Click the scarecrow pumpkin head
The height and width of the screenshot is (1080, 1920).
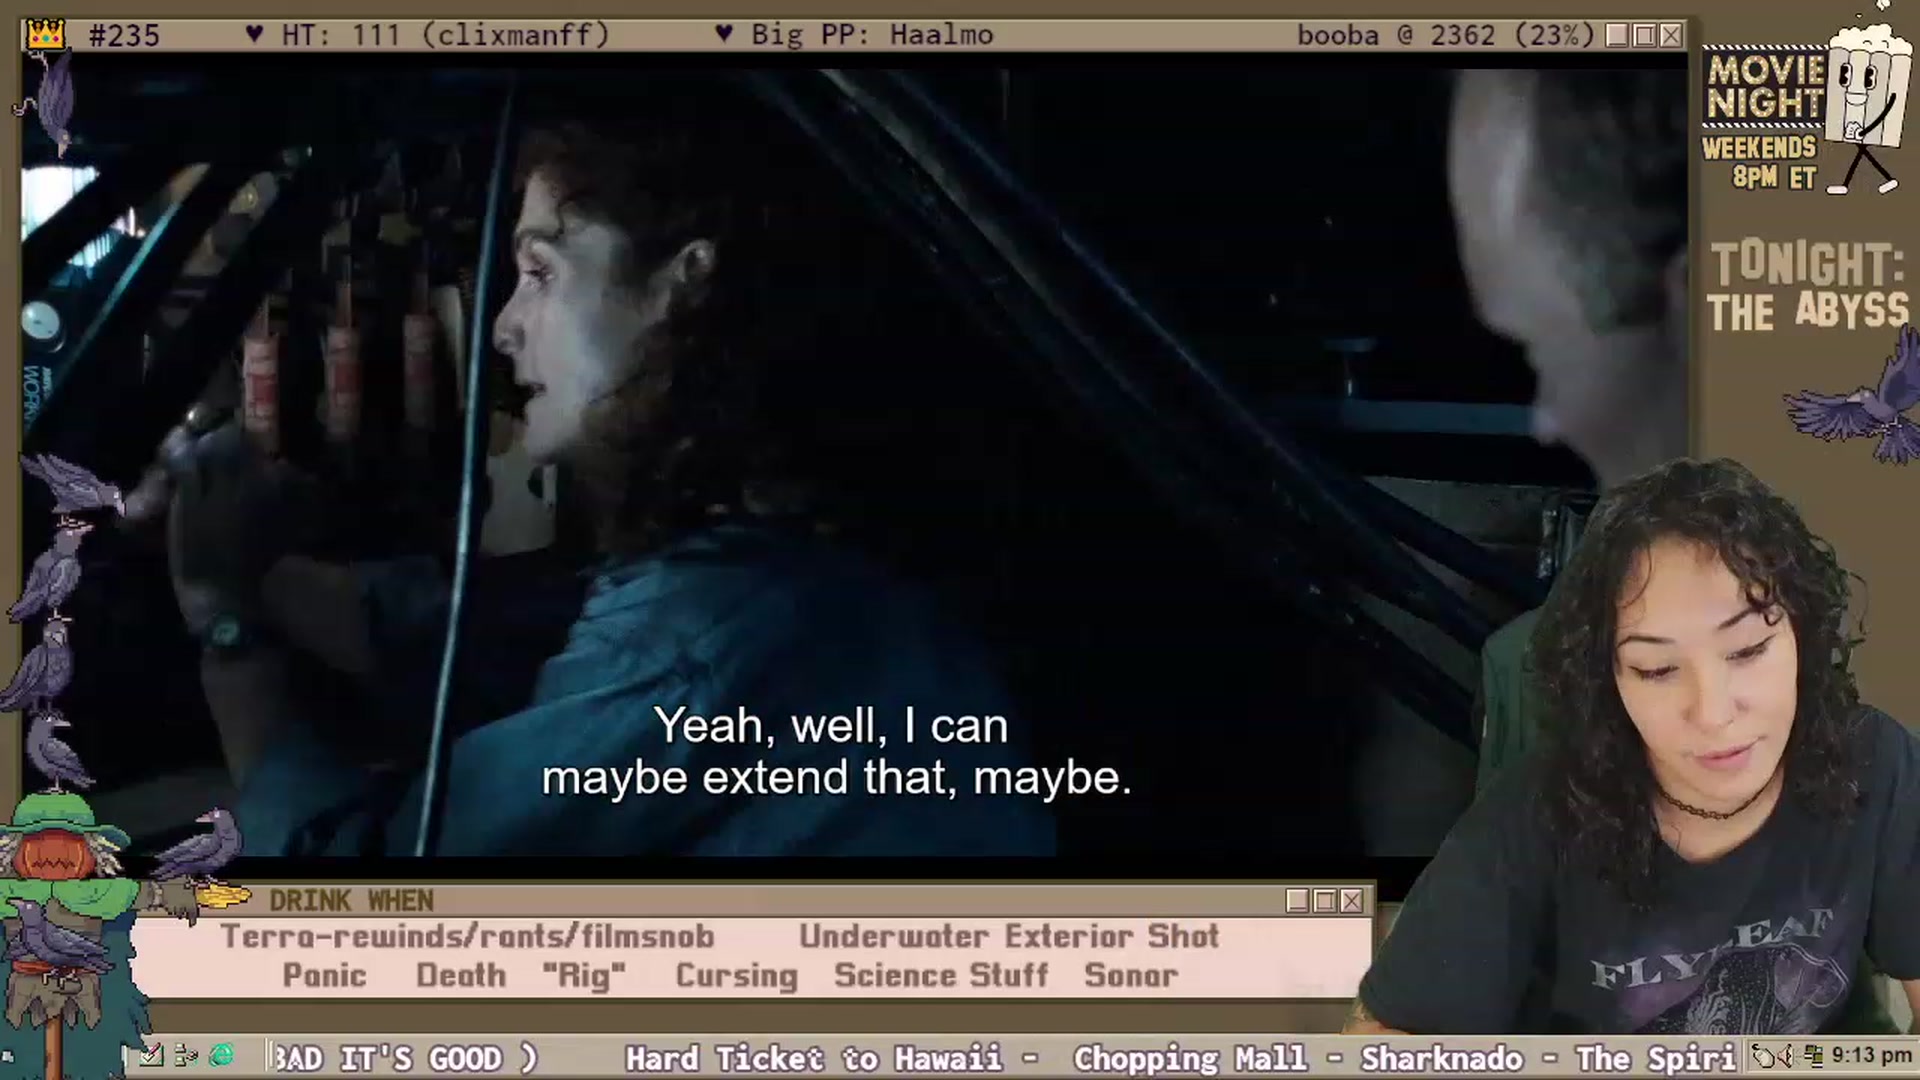(54, 857)
